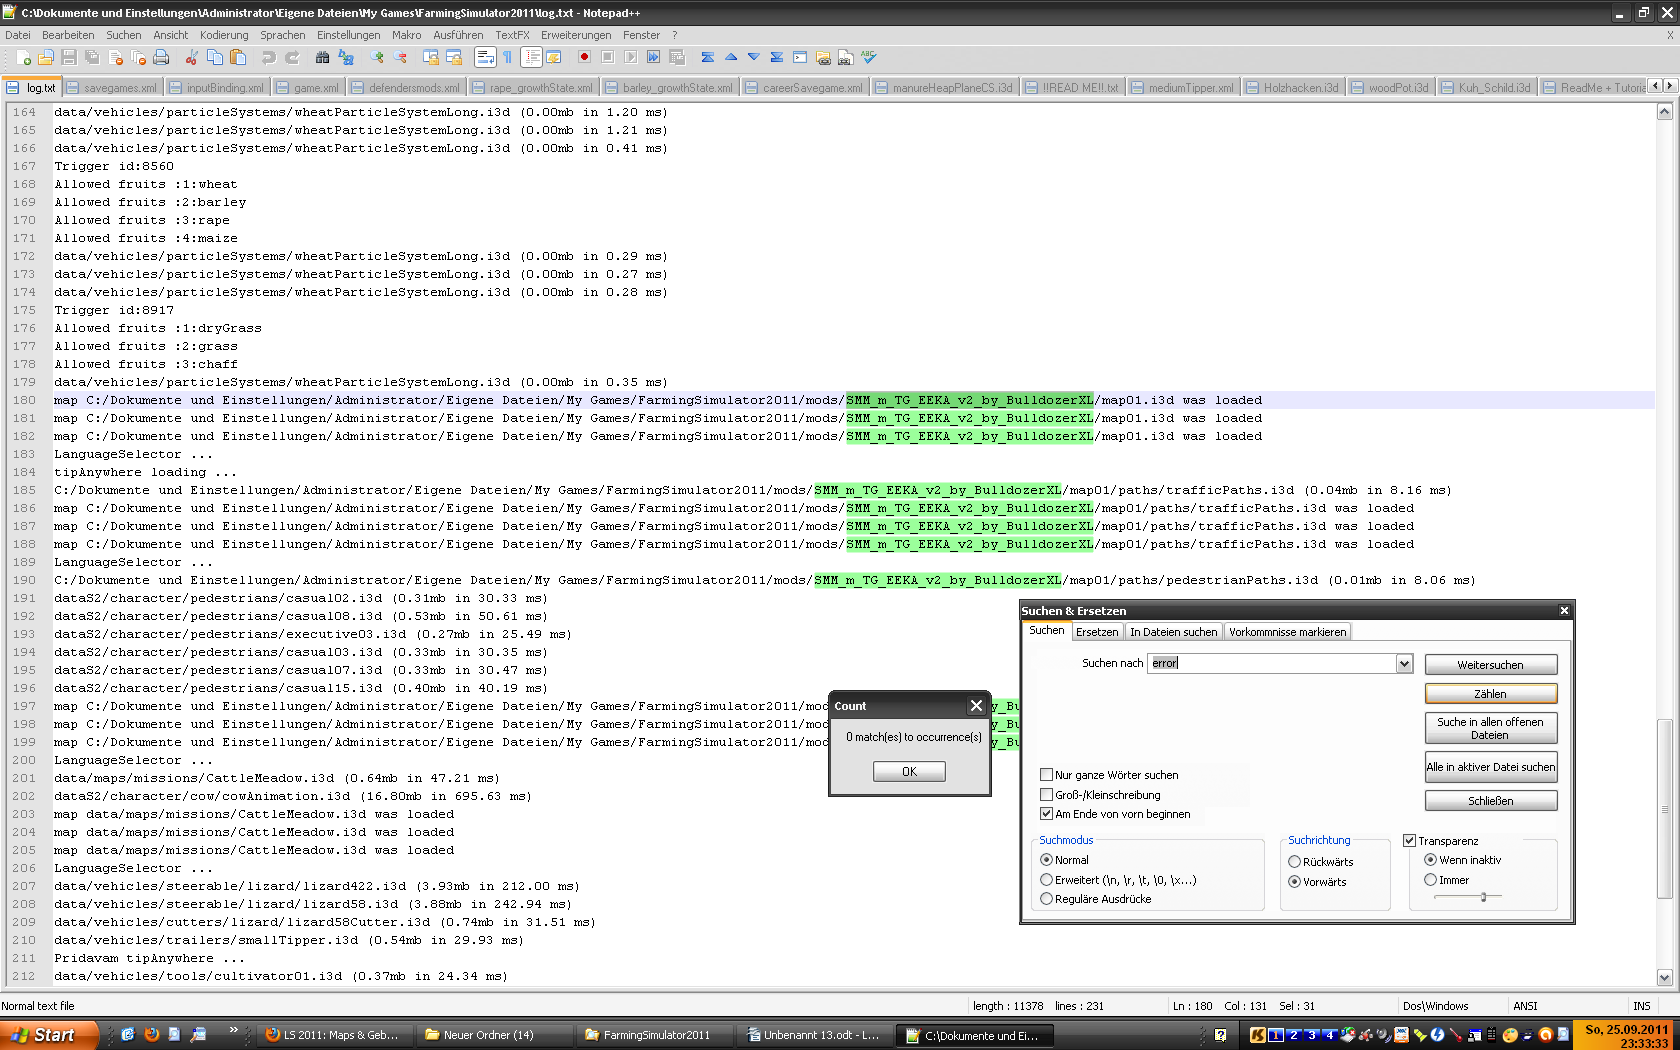Click 'Suche in allen offenen Dateien' button
The image size is (1680, 1050).
click(1490, 728)
